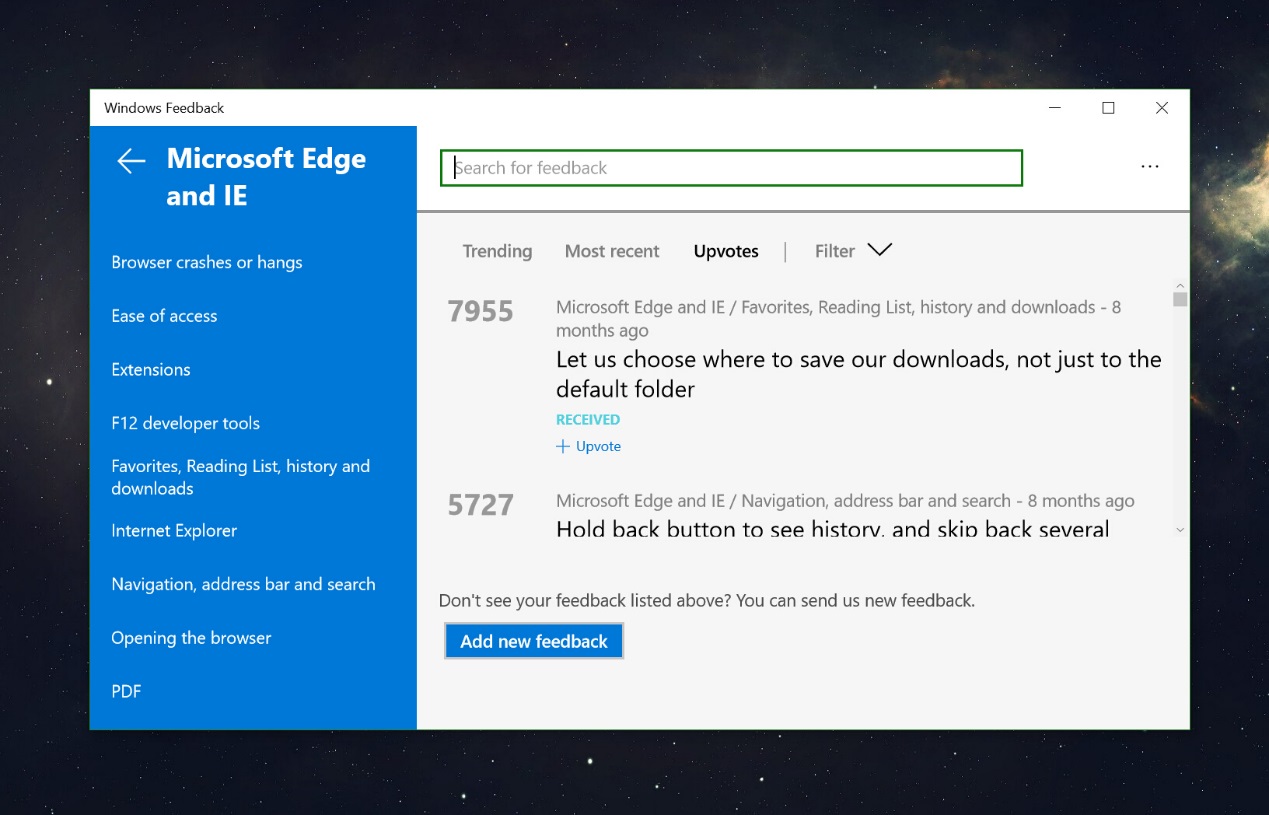
Task: Maximize the Windows Feedback window
Action: coord(1108,108)
